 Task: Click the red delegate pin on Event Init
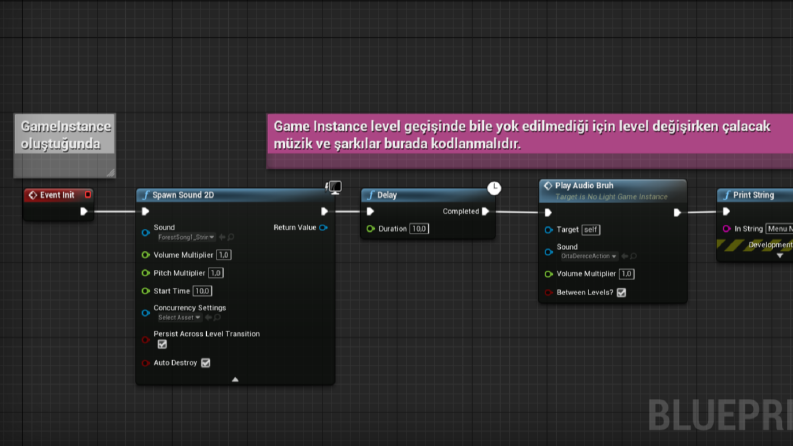pyautogui.click(x=88, y=195)
